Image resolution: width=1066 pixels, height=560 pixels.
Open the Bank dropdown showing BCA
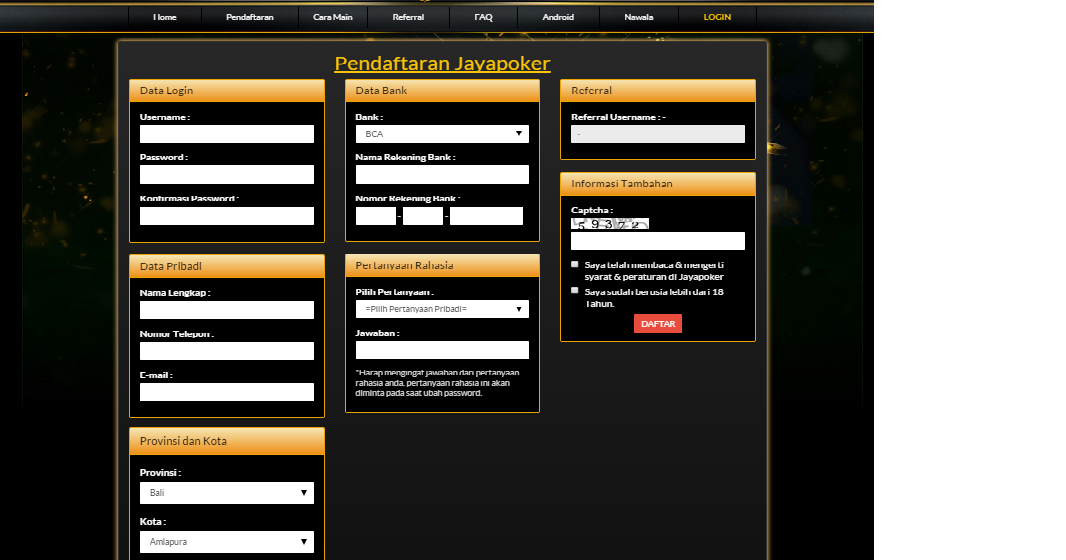pyautogui.click(x=442, y=134)
